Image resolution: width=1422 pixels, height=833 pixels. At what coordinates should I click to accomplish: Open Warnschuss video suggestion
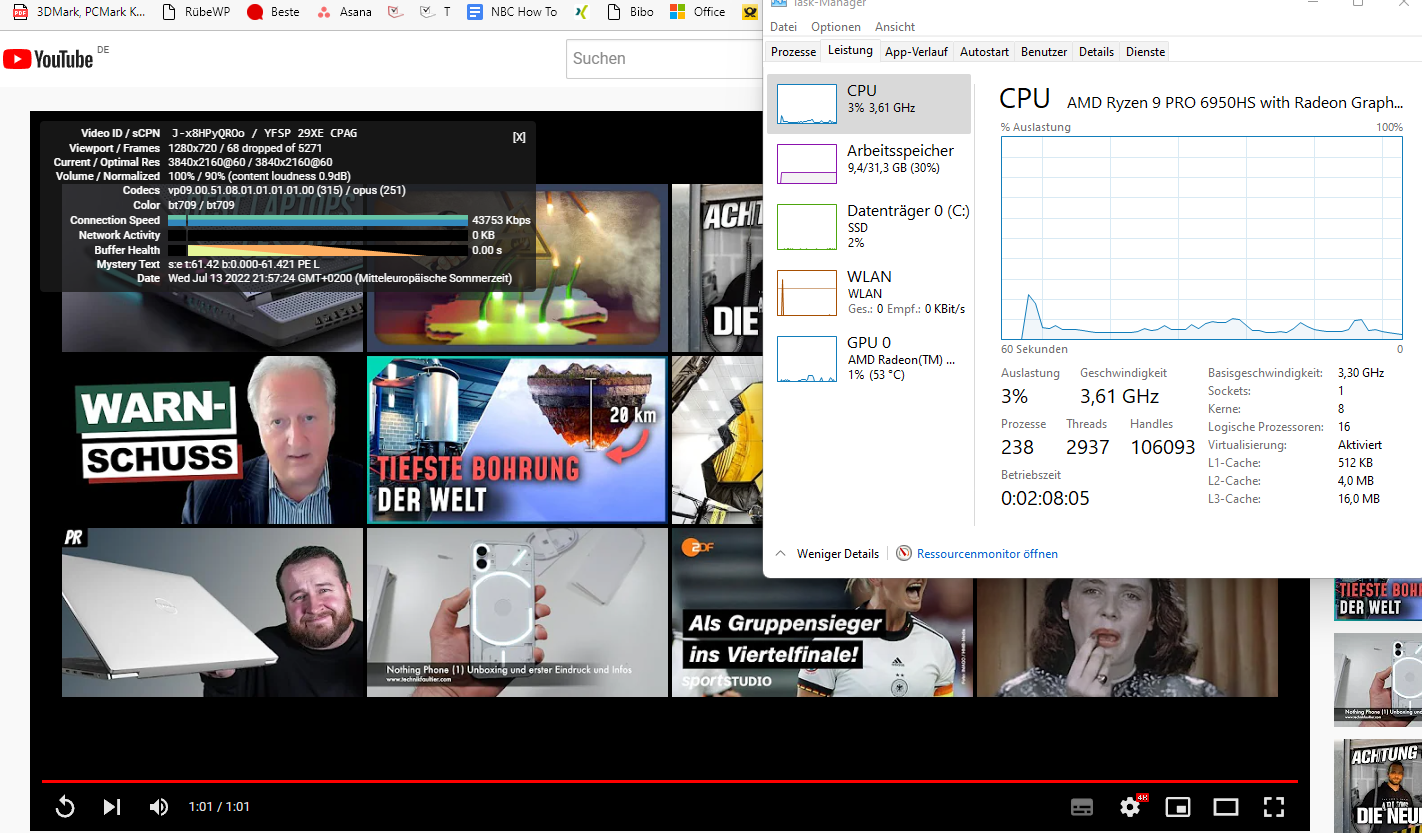[x=212, y=440]
